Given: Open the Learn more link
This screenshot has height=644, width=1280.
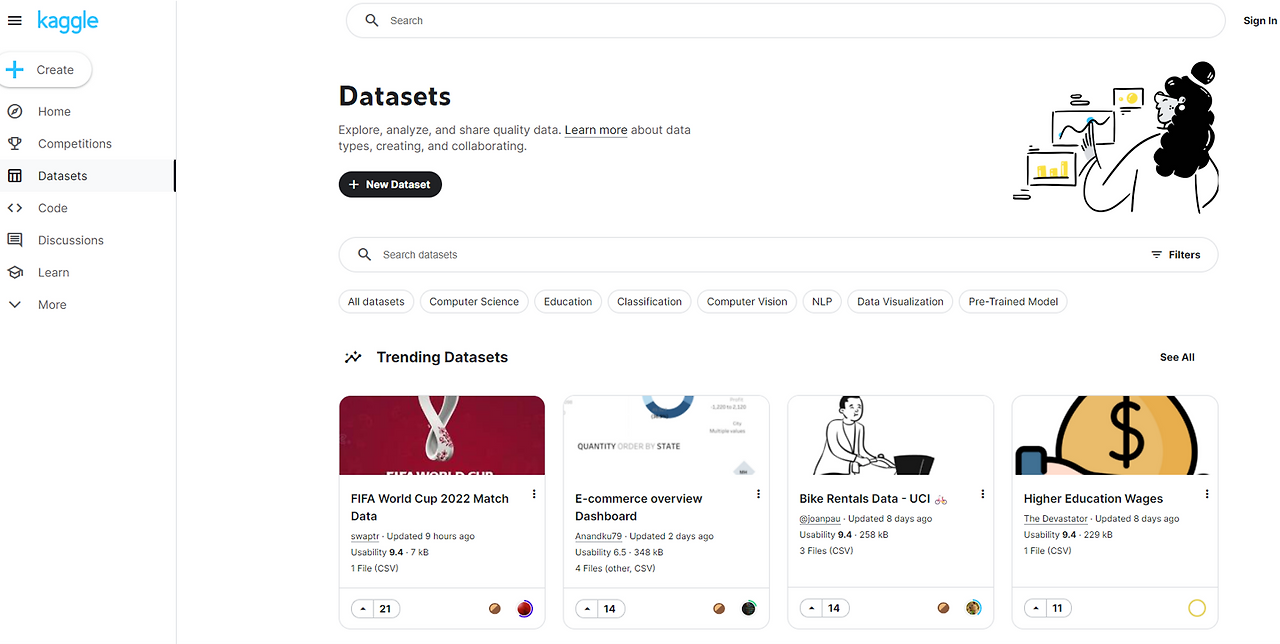Looking at the screenshot, I should click(596, 130).
